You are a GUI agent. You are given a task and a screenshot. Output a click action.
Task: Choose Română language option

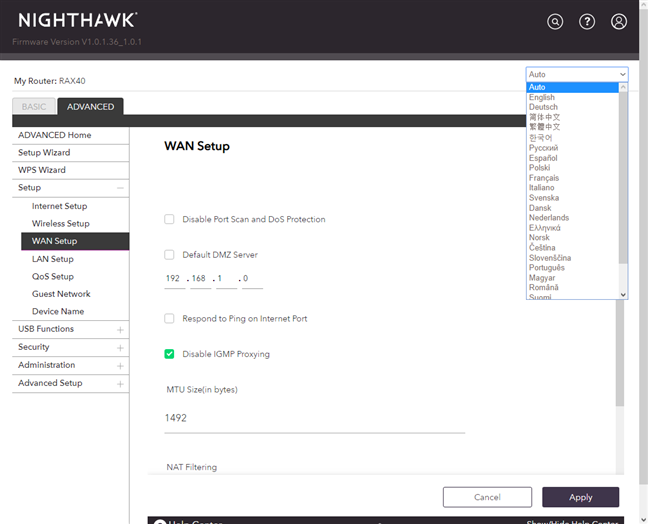pos(573,288)
